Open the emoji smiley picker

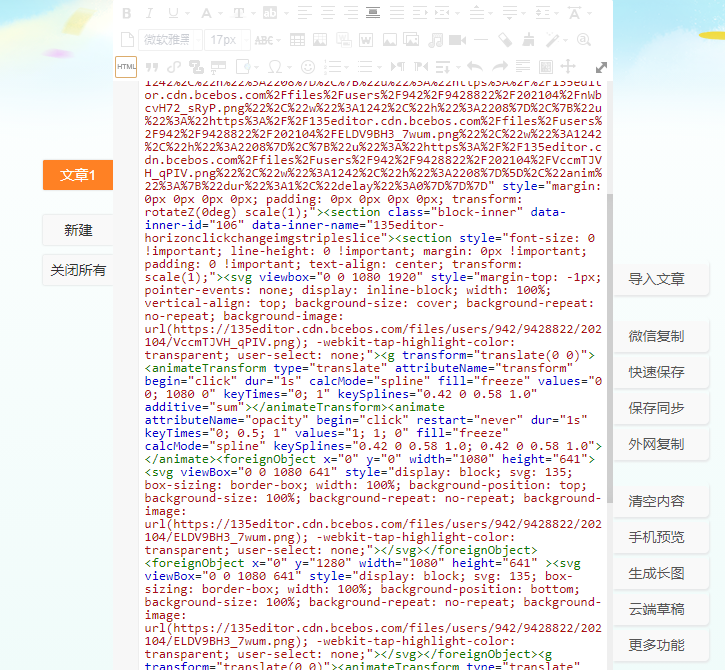coord(308,67)
